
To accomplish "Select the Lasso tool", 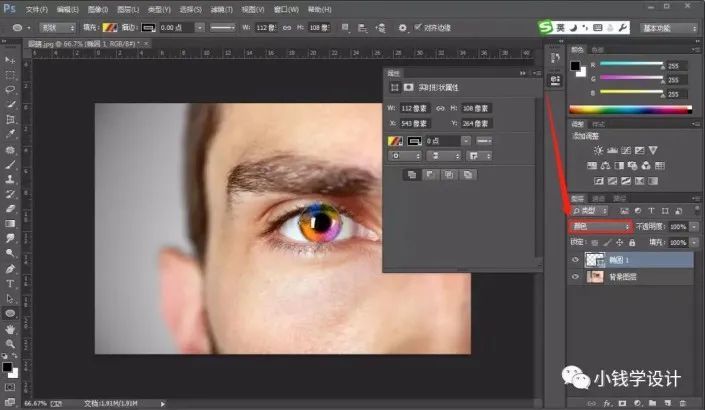I will [x=10, y=89].
